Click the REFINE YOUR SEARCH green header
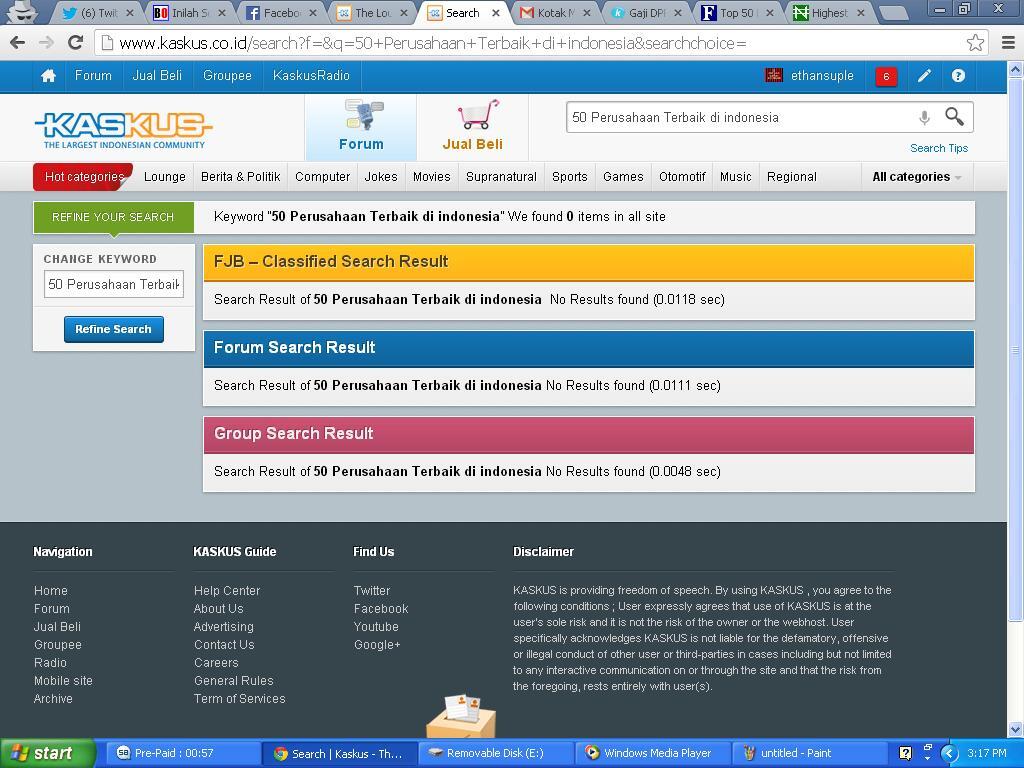Viewport: 1024px width, 768px height. (114, 217)
